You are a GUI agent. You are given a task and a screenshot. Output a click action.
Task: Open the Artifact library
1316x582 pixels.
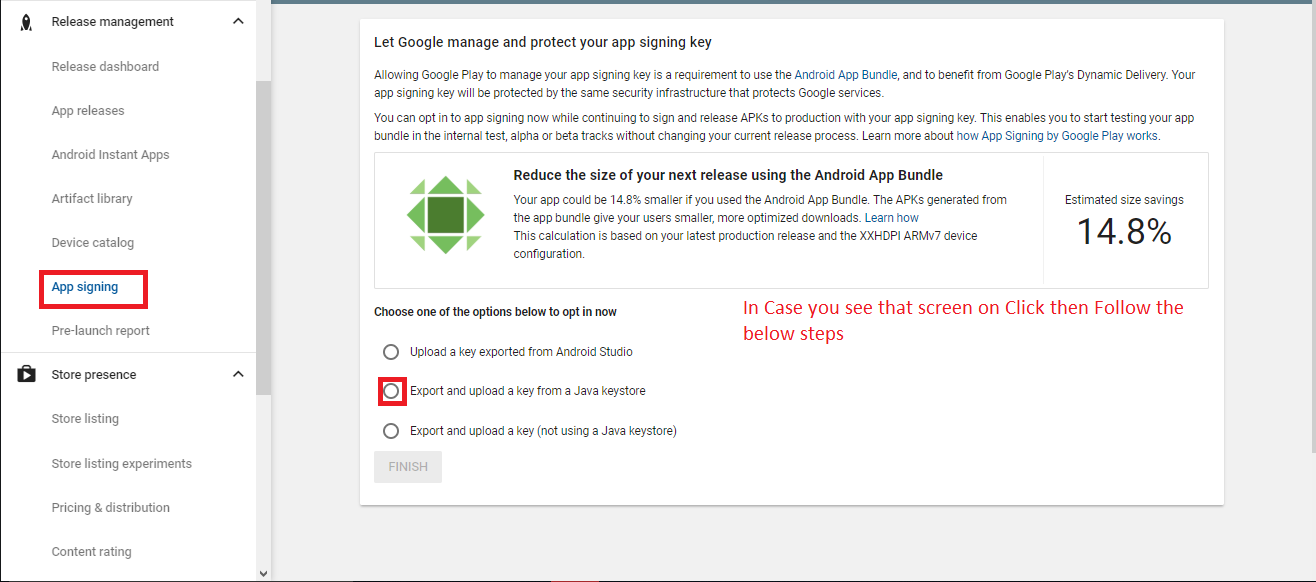coord(92,199)
